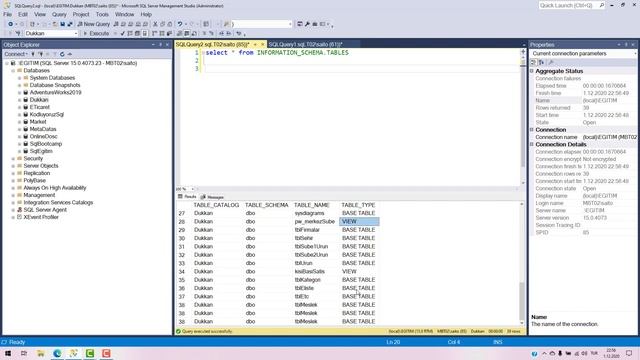This screenshot has height=360, width=640.
Task: Open the Windows Start menu
Action: 8,353
